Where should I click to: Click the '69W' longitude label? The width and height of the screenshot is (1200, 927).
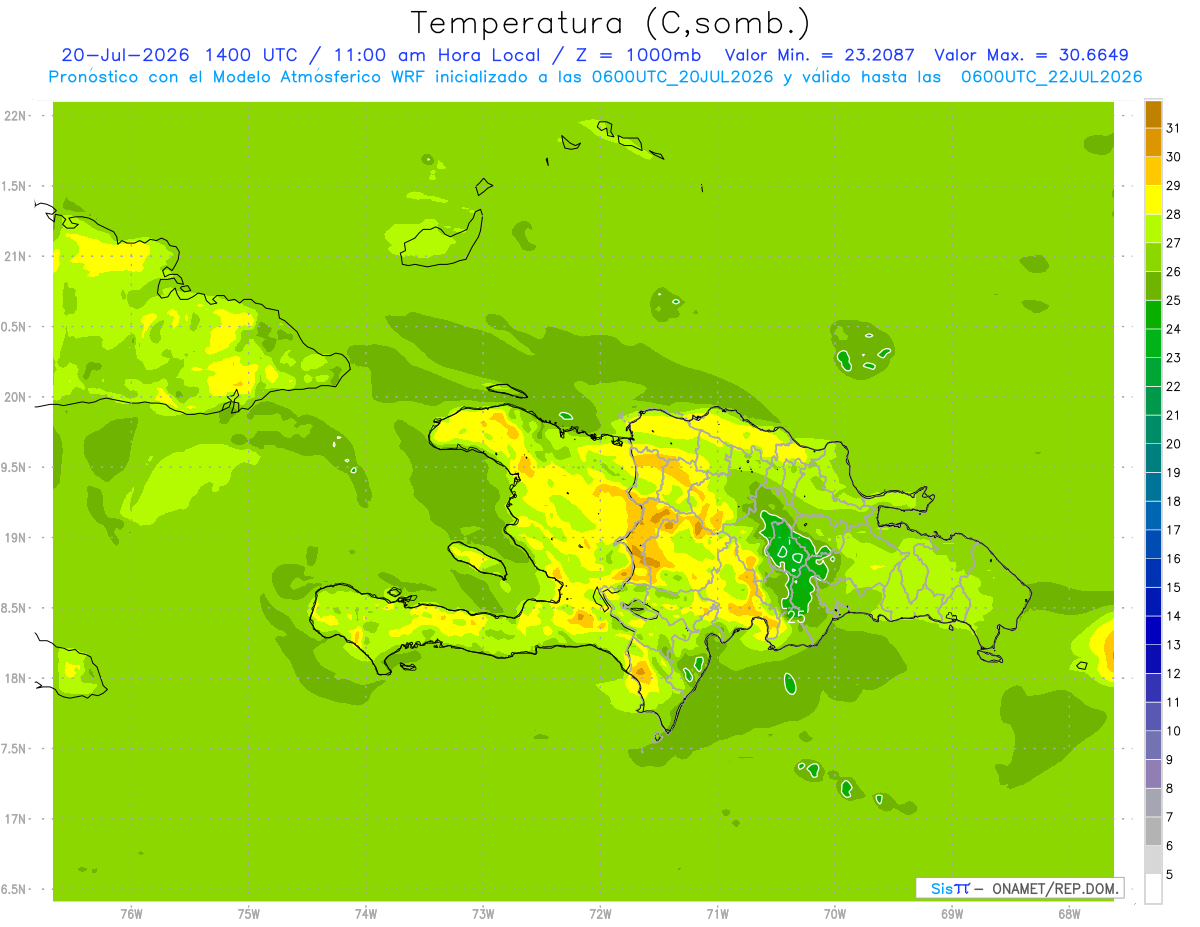click(951, 913)
